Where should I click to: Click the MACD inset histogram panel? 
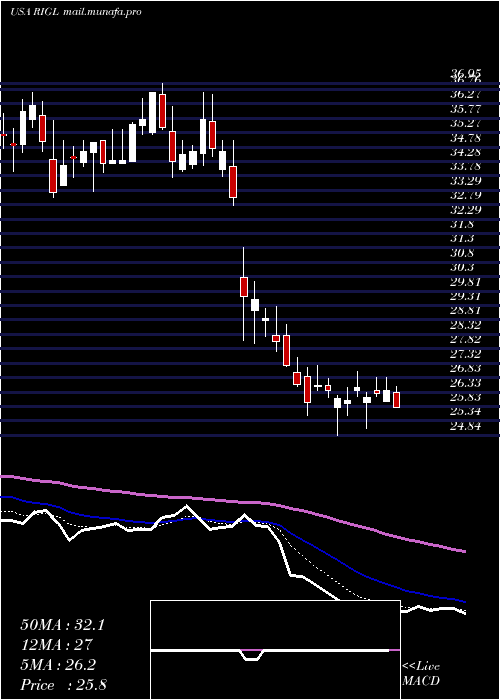click(x=275, y=650)
